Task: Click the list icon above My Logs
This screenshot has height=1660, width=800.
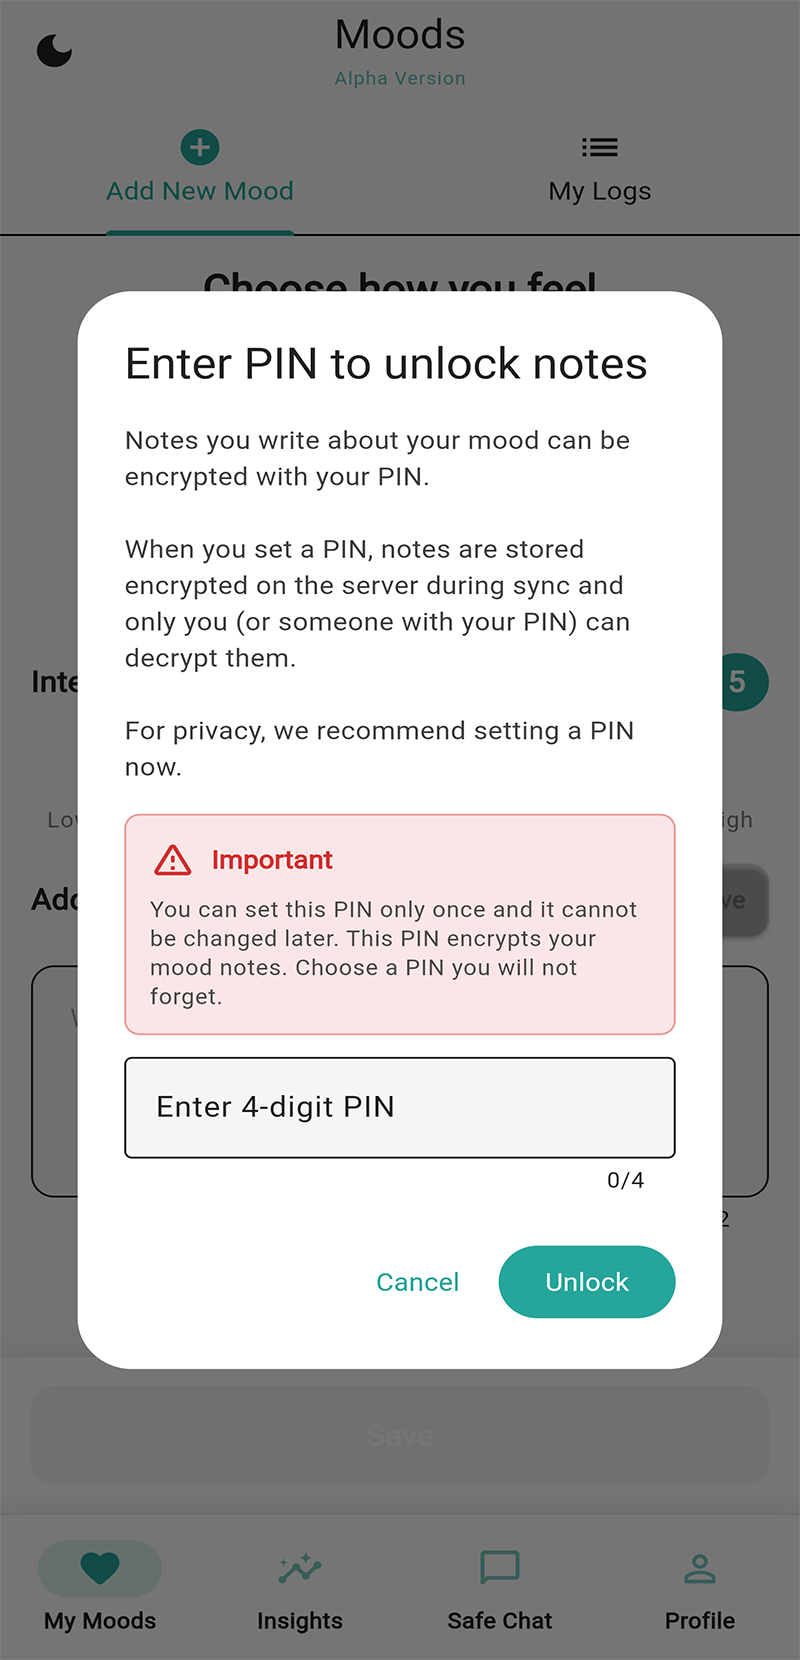Action: [x=599, y=146]
